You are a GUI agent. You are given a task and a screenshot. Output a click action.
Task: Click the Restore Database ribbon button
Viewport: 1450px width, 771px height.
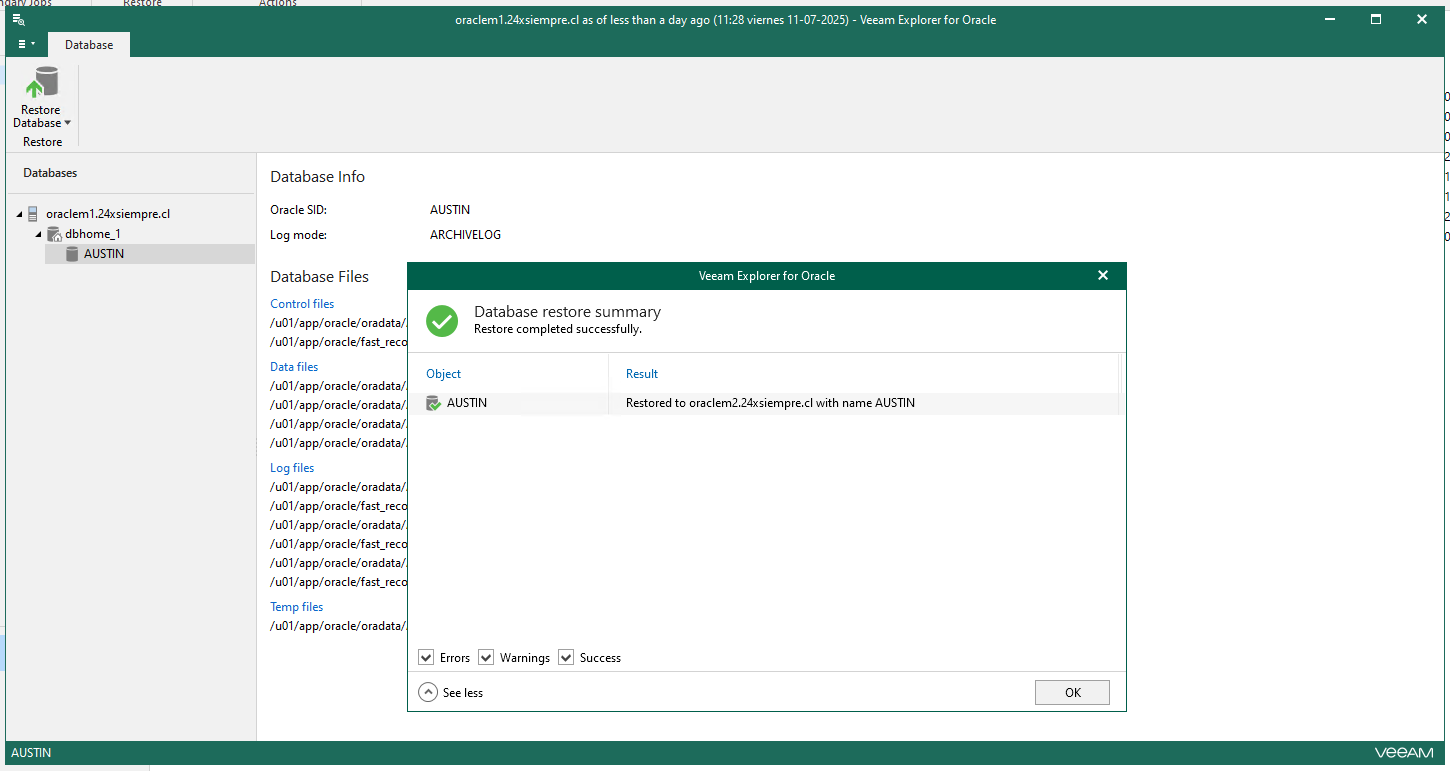tap(41, 98)
